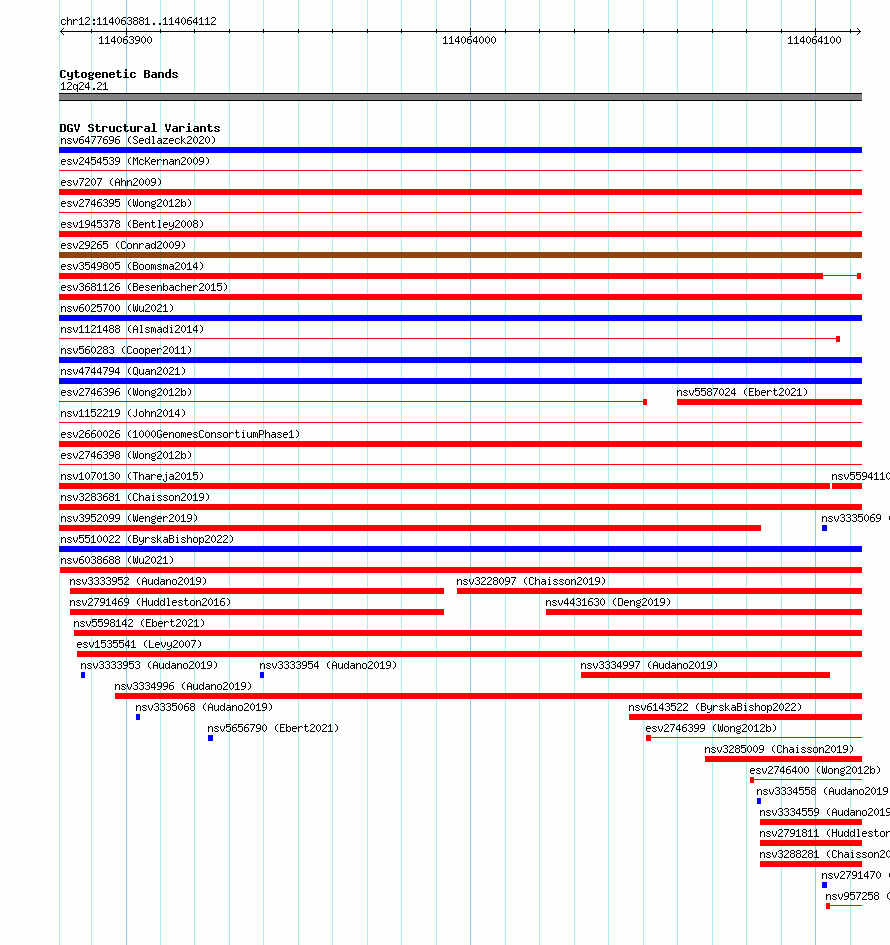The width and height of the screenshot is (890, 945).
Task: Select nsv6038688 (Wu2021) variant label
Action: coord(117,560)
